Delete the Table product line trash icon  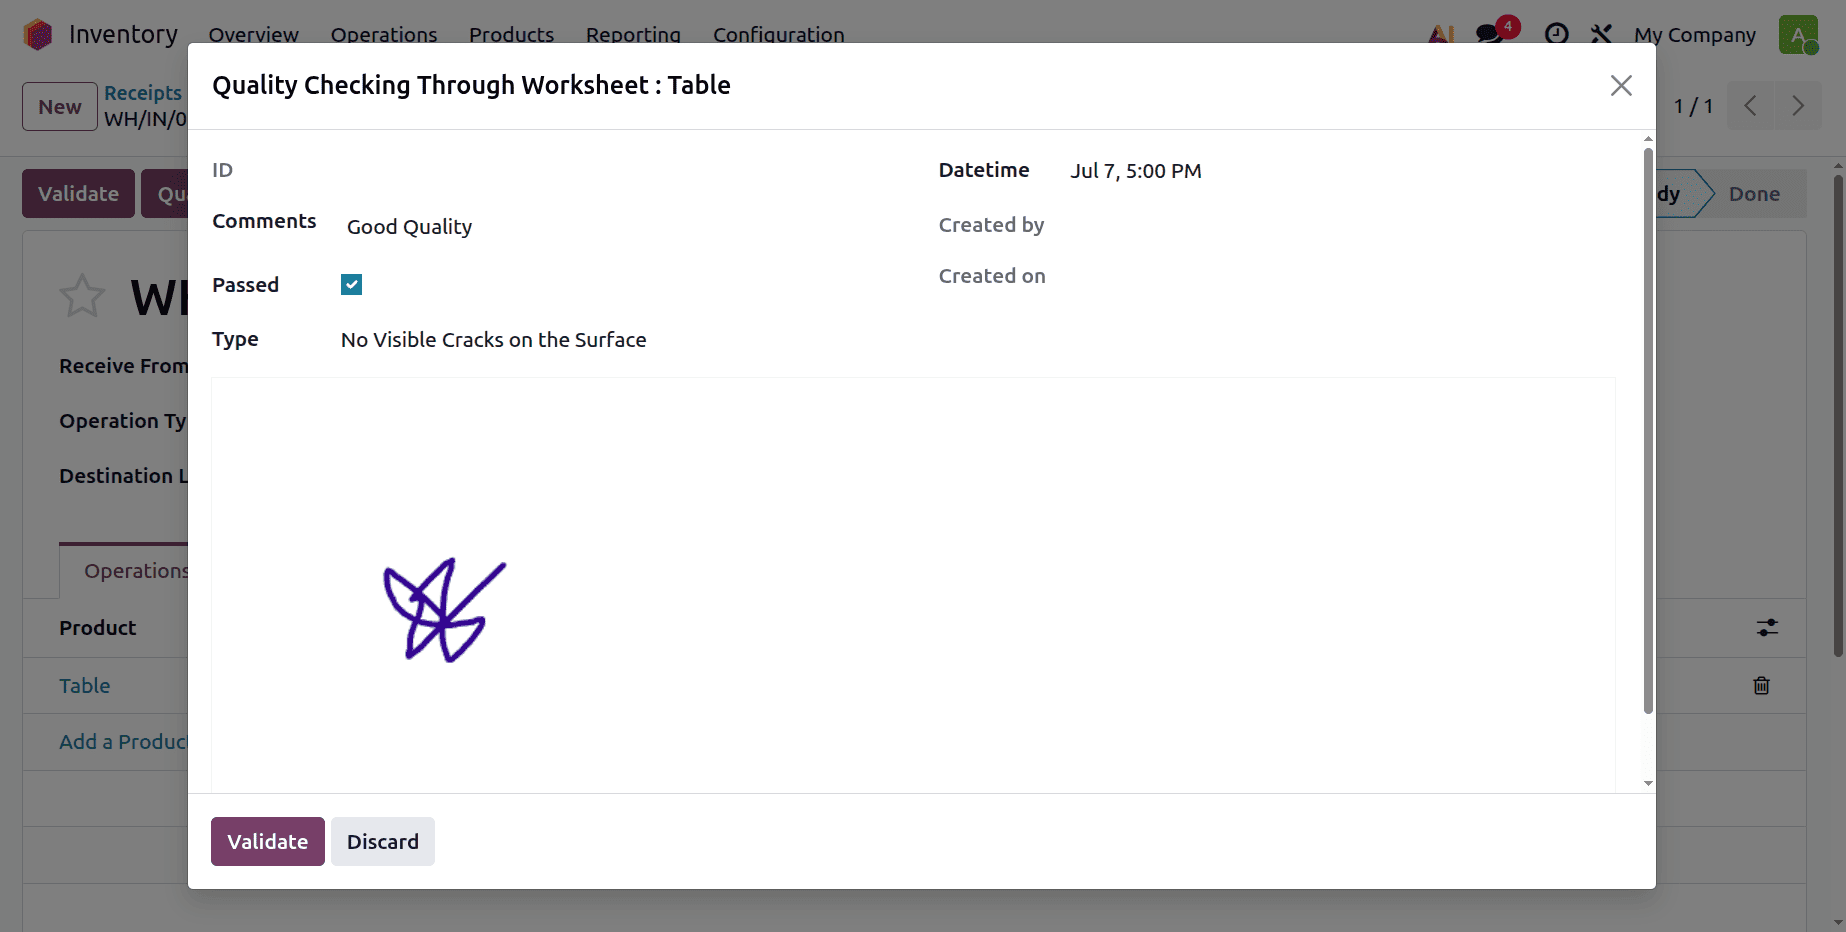pyautogui.click(x=1761, y=686)
